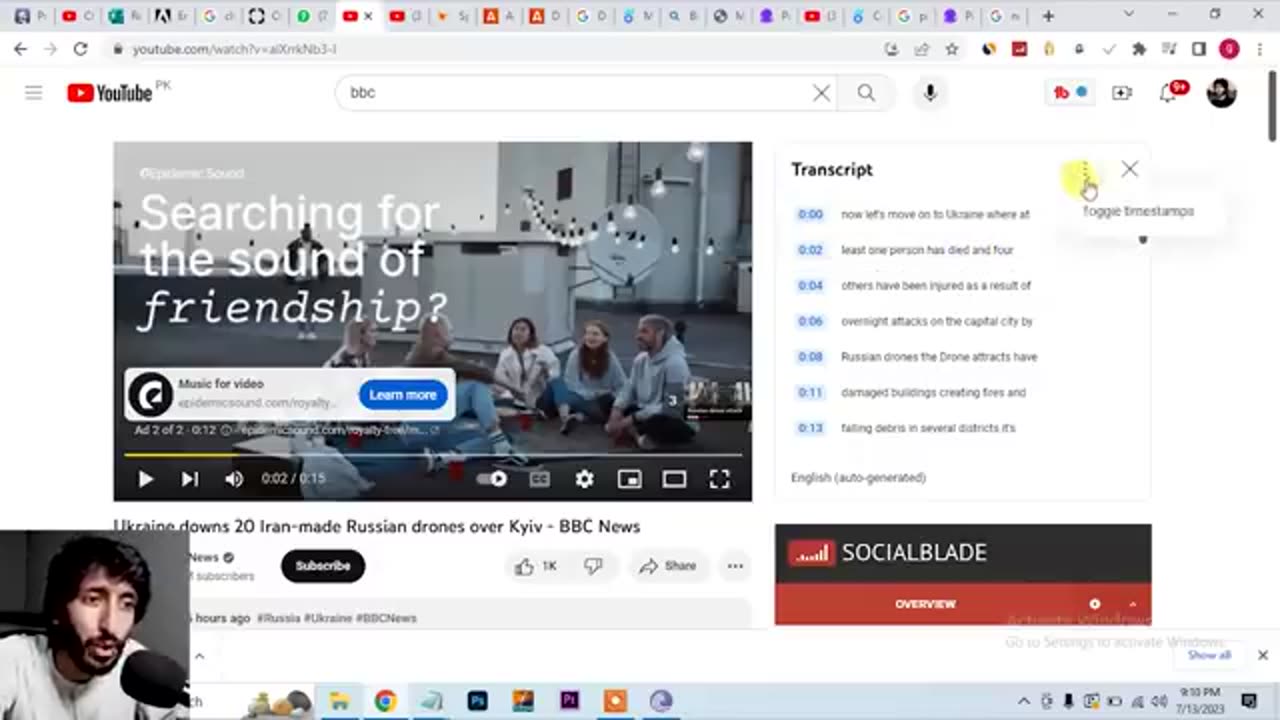Screen dimensions: 1280x720
Task: Open transcript three-dot options menu
Action: pos(1084,172)
